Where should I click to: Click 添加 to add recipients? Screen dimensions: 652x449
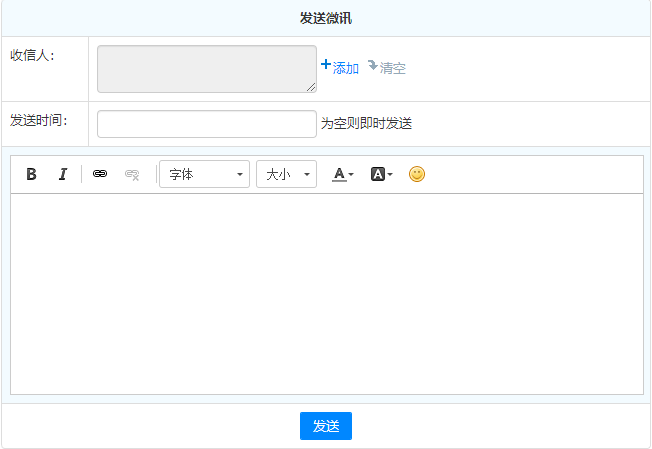coord(340,68)
